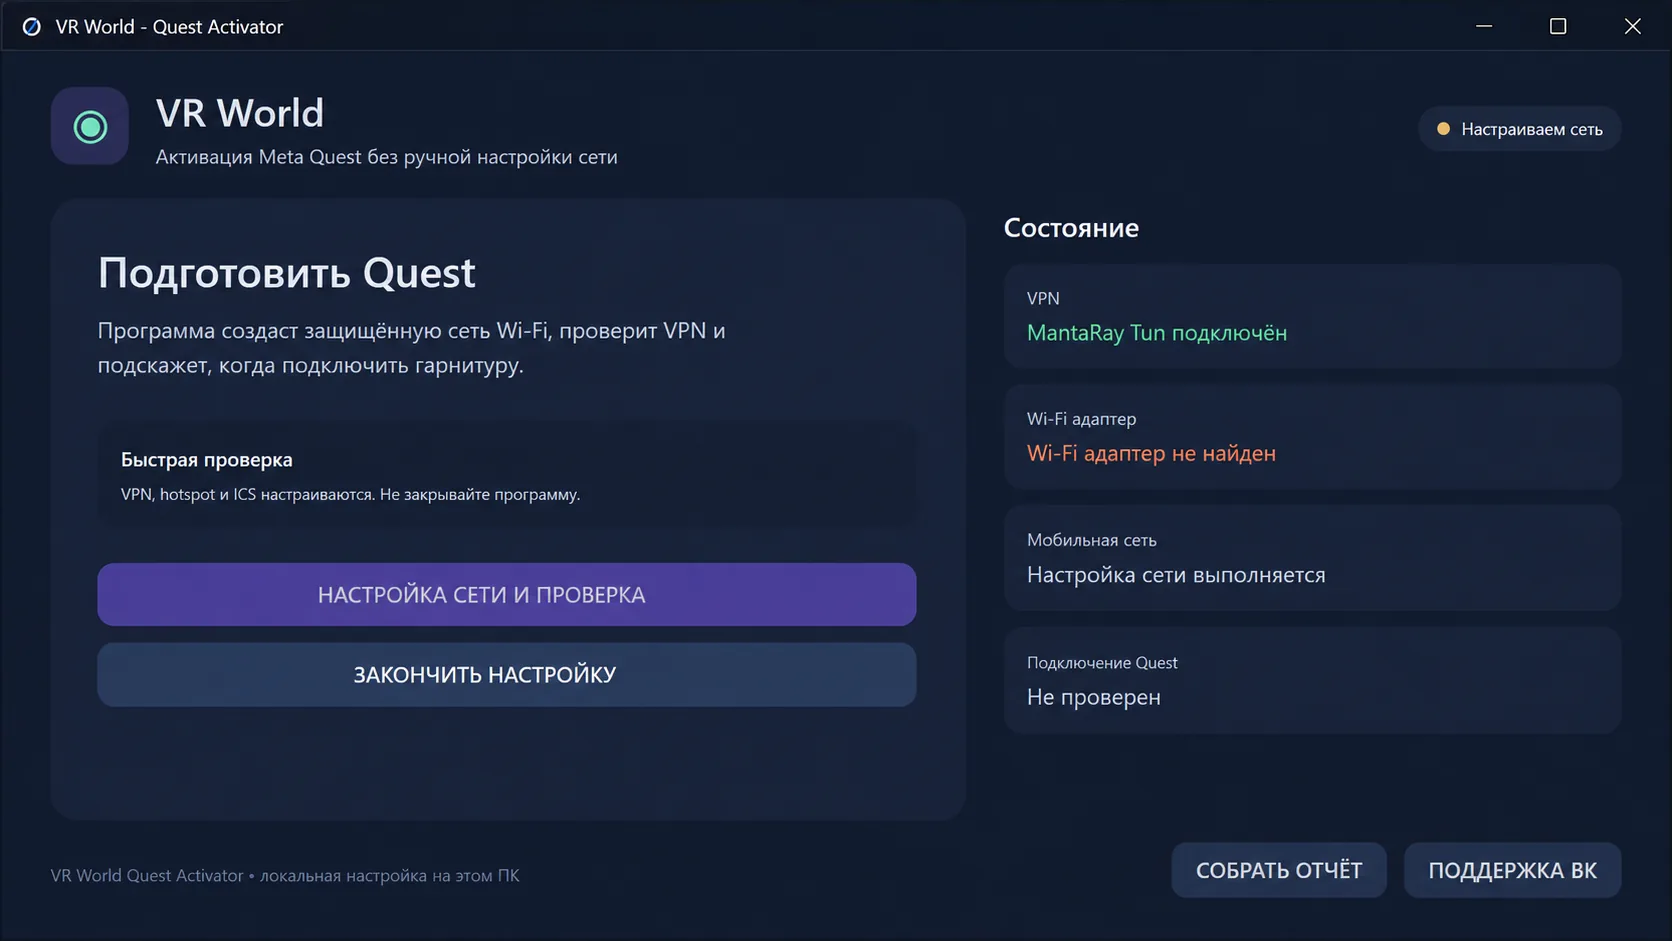The height and width of the screenshot is (941, 1672).
Task: Click the Настраиваем сеть status label
Action: coord(1532,129)
